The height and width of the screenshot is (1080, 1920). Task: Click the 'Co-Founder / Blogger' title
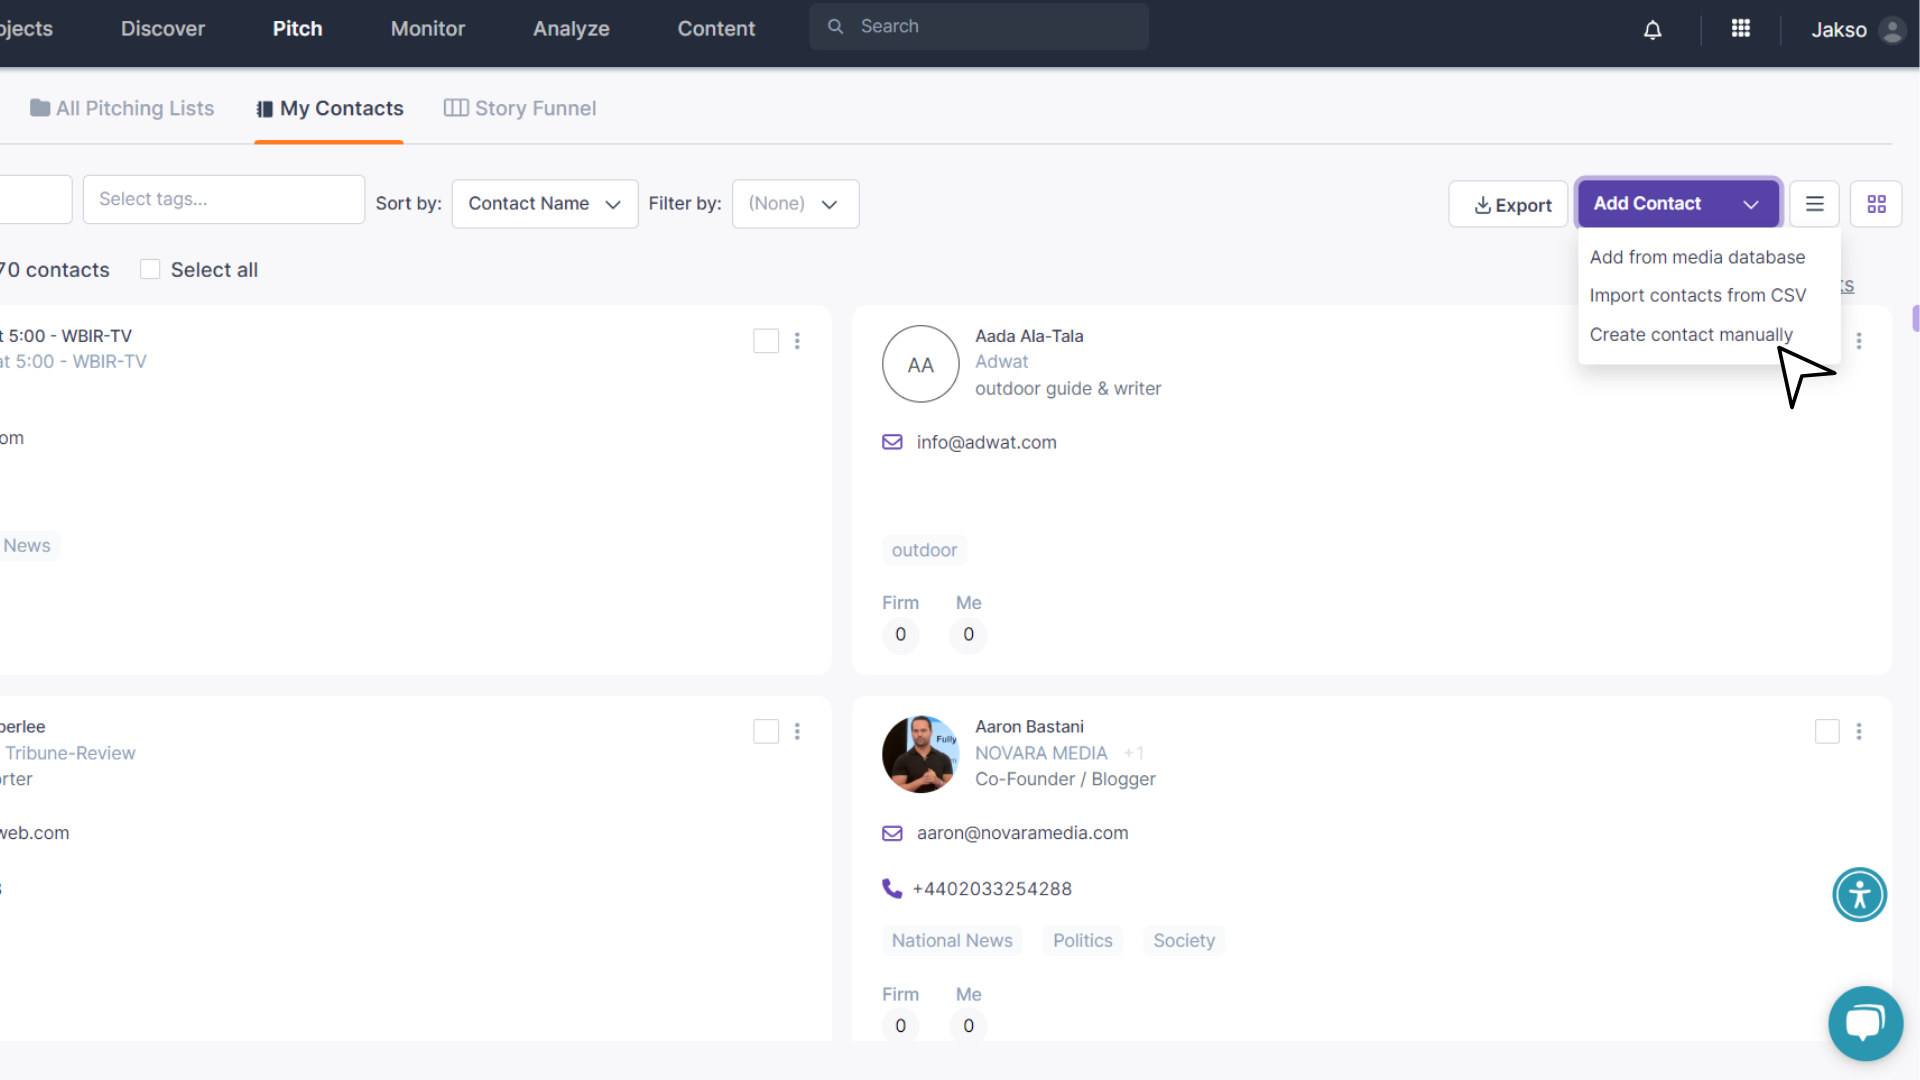click(x=1065, y=779)
